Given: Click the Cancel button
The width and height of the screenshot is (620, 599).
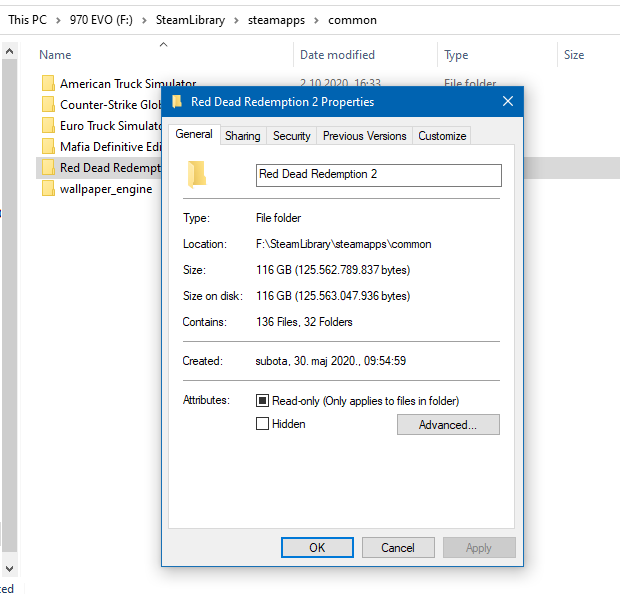Looking at the screenshot, I should (398, 548).
